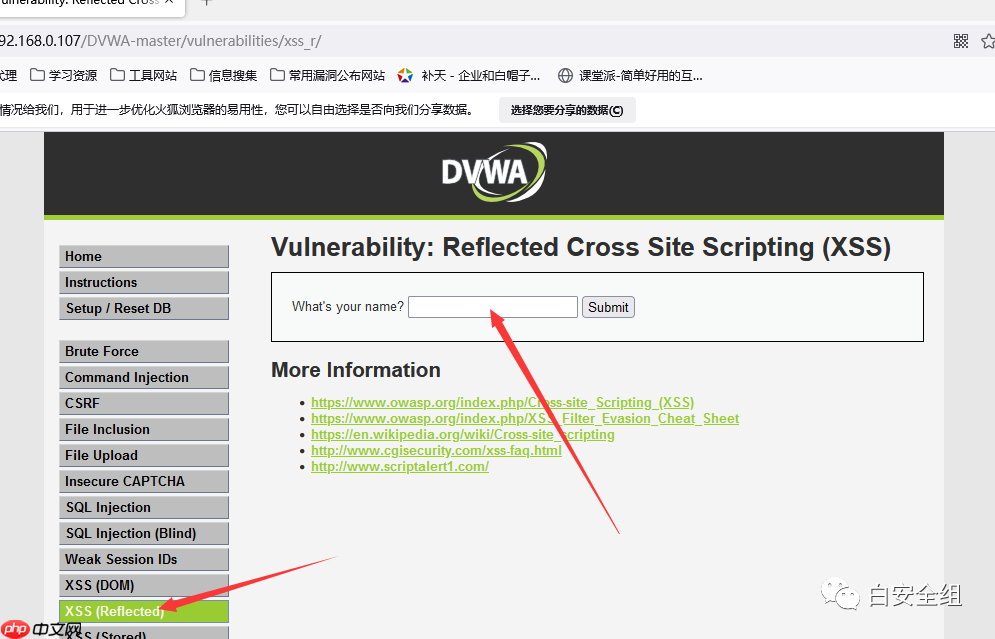This screenshot has height=639, width=995.
Task: Open the 课堂派 bookmark
Action: [x=630, y=76]
